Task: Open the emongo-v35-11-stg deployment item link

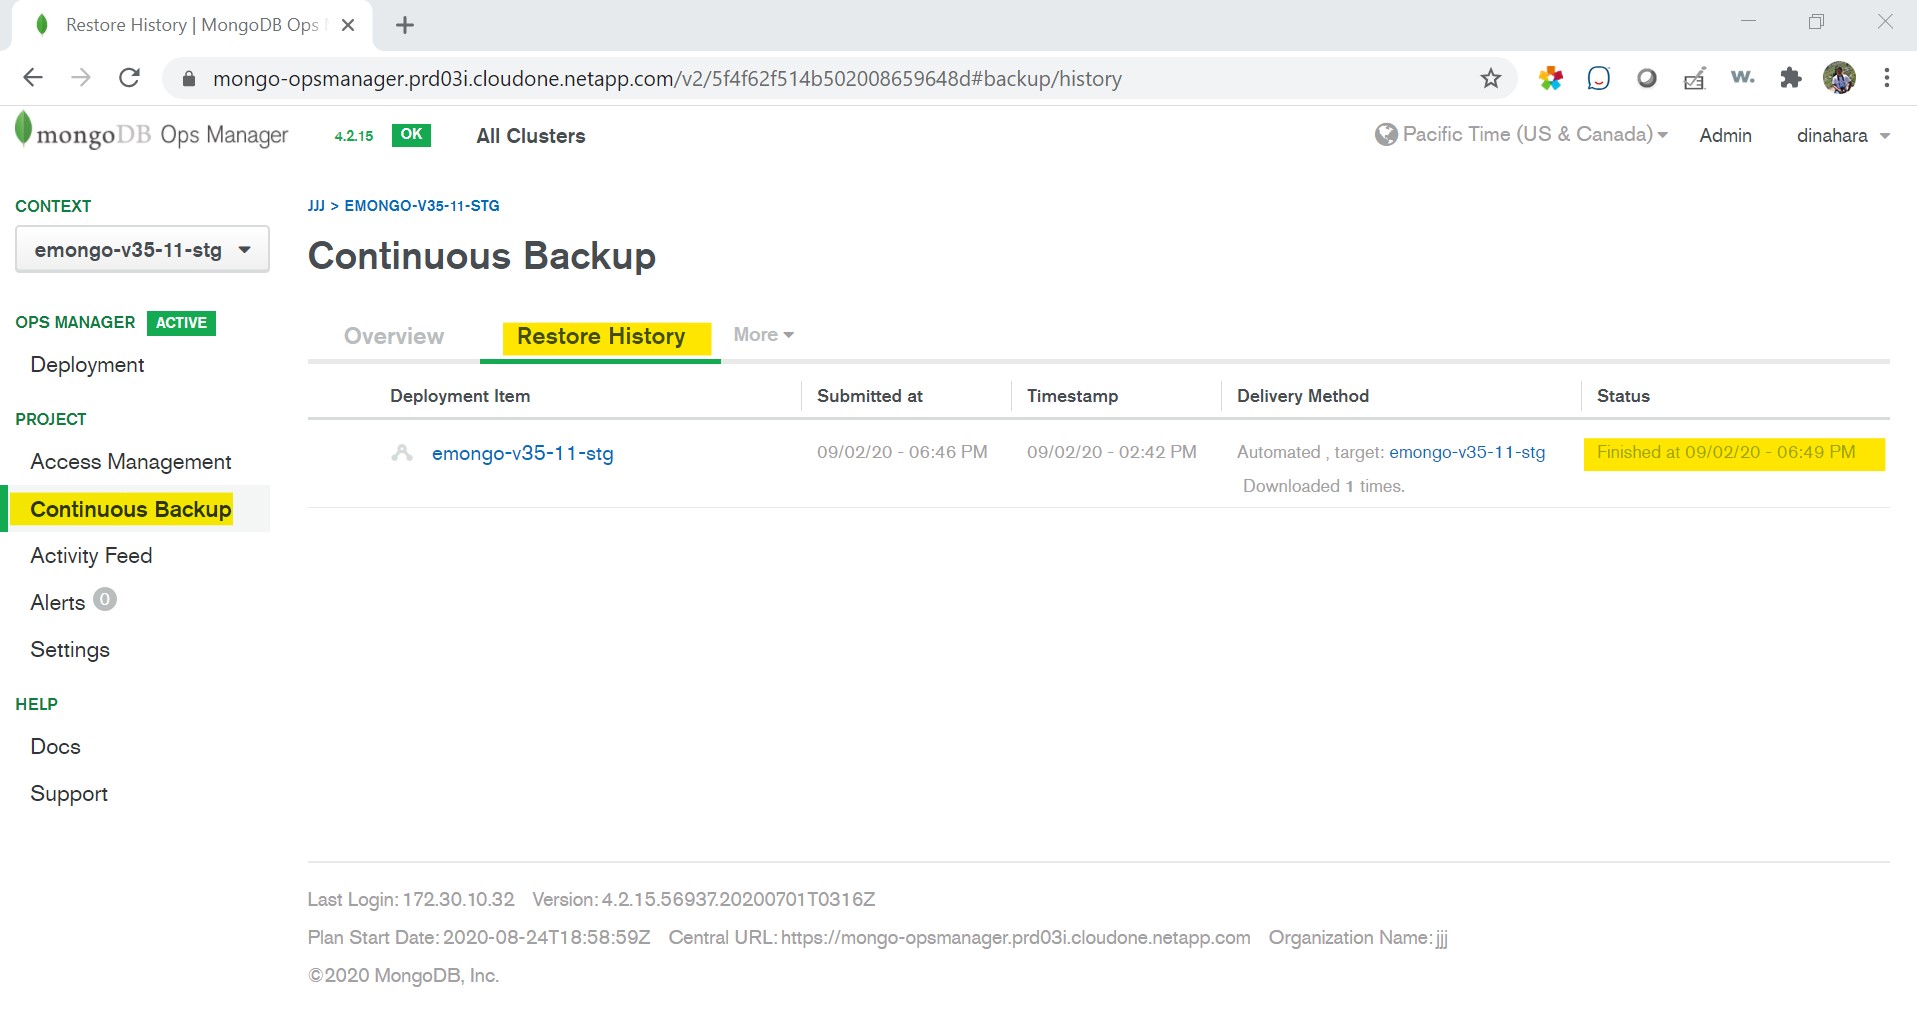Action: (522, 453)
